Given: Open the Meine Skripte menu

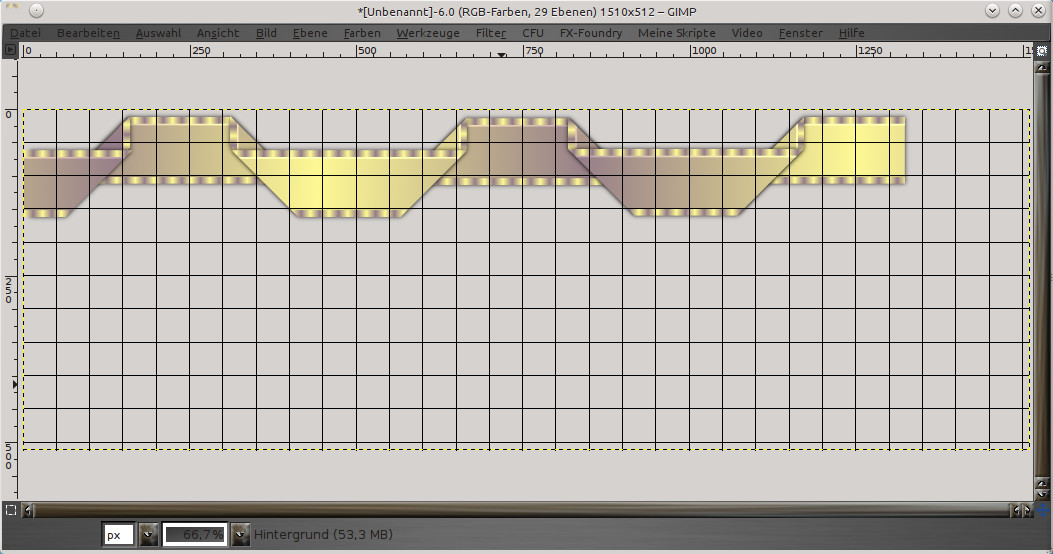Looking at the screenshot, I should [x=676, y=33].
